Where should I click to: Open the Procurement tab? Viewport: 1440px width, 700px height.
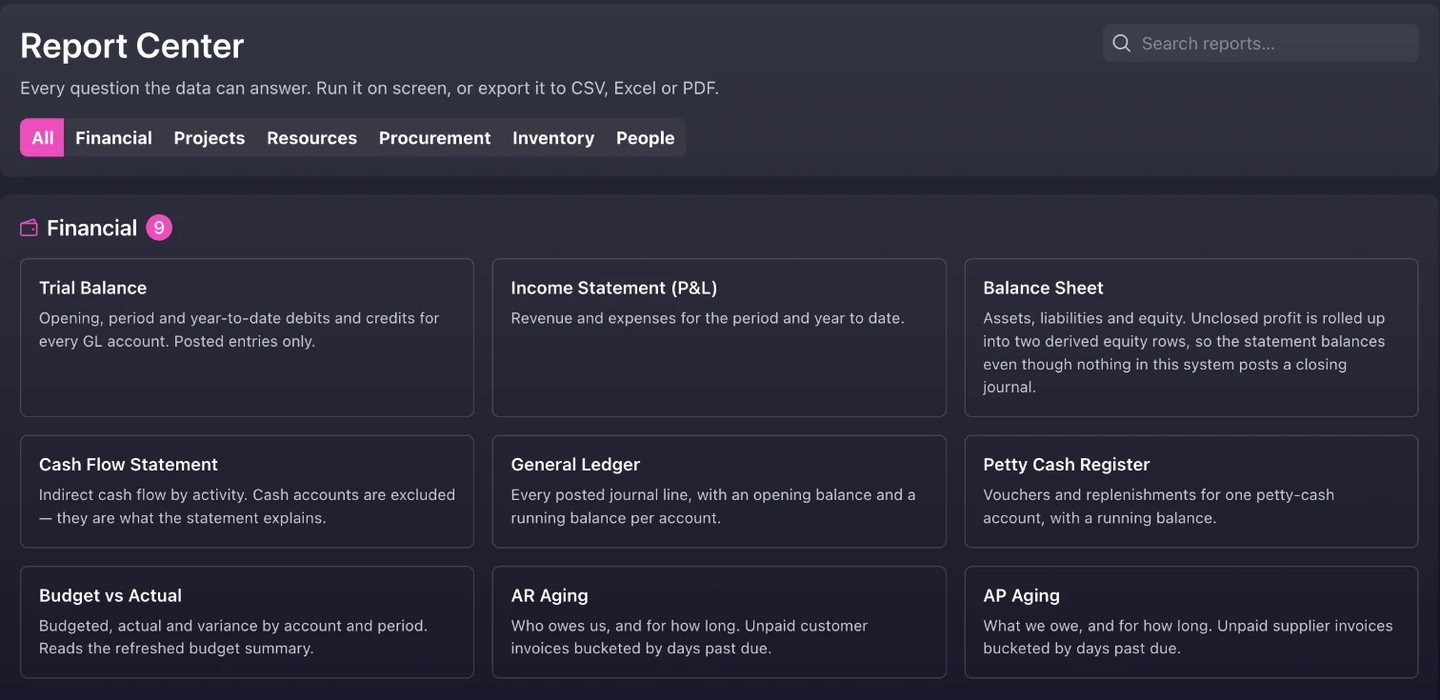(435, 138)
